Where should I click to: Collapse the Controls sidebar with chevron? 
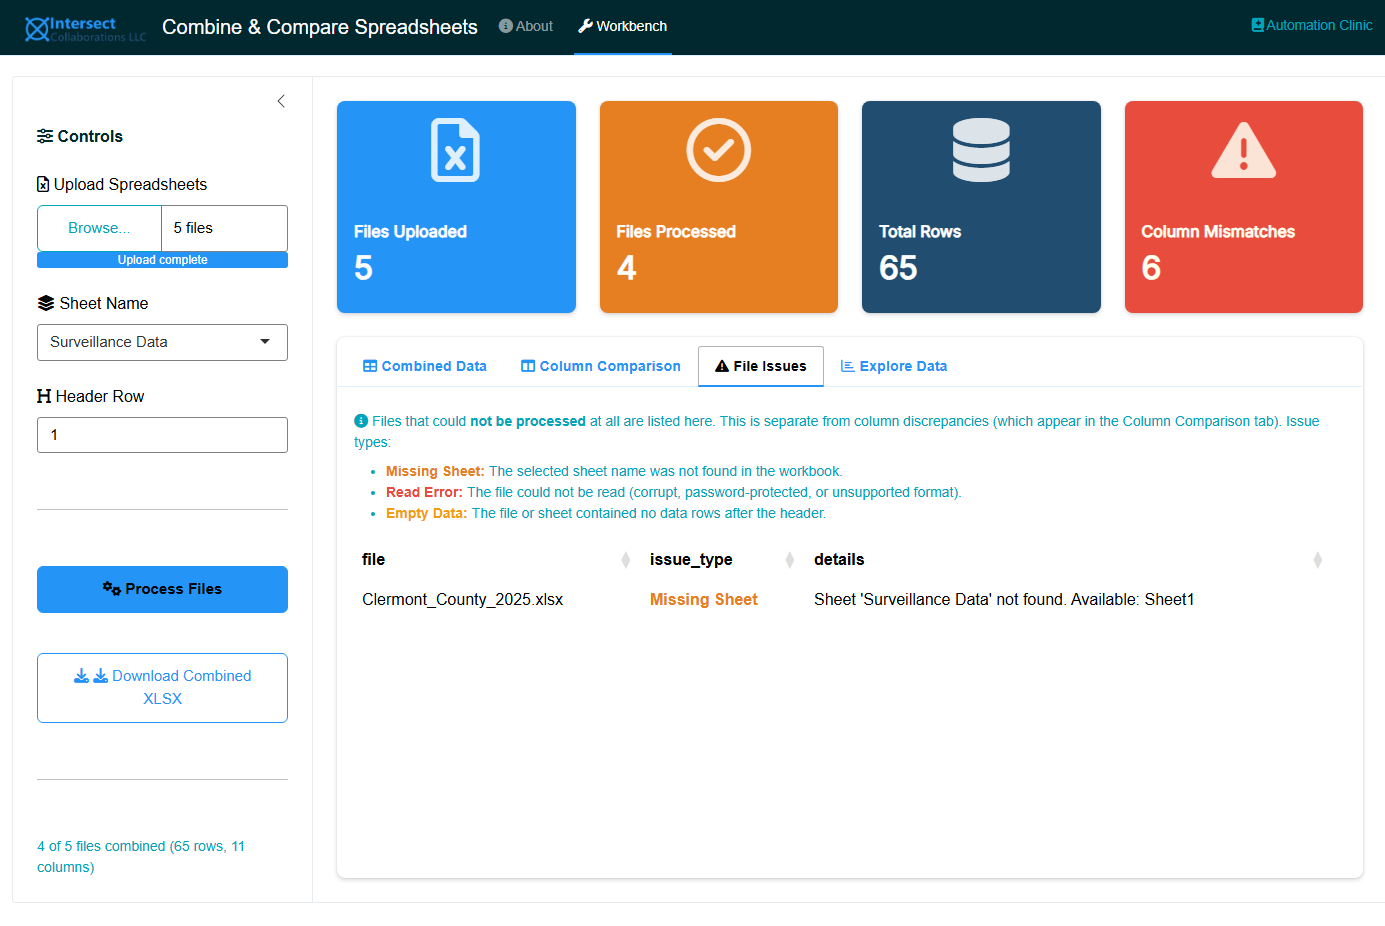tap(281, 101)
